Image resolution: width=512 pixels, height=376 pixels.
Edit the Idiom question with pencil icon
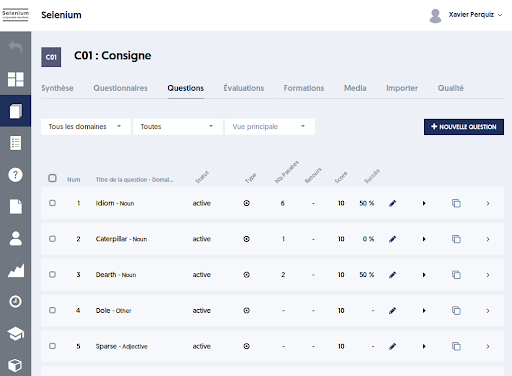pyautogui.click(x=392, y=203)
